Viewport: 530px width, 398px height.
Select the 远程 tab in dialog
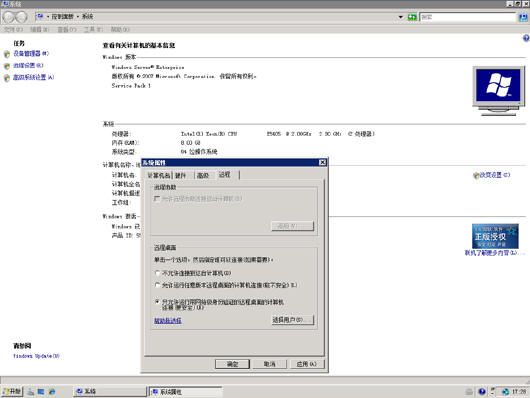[225, 174]
